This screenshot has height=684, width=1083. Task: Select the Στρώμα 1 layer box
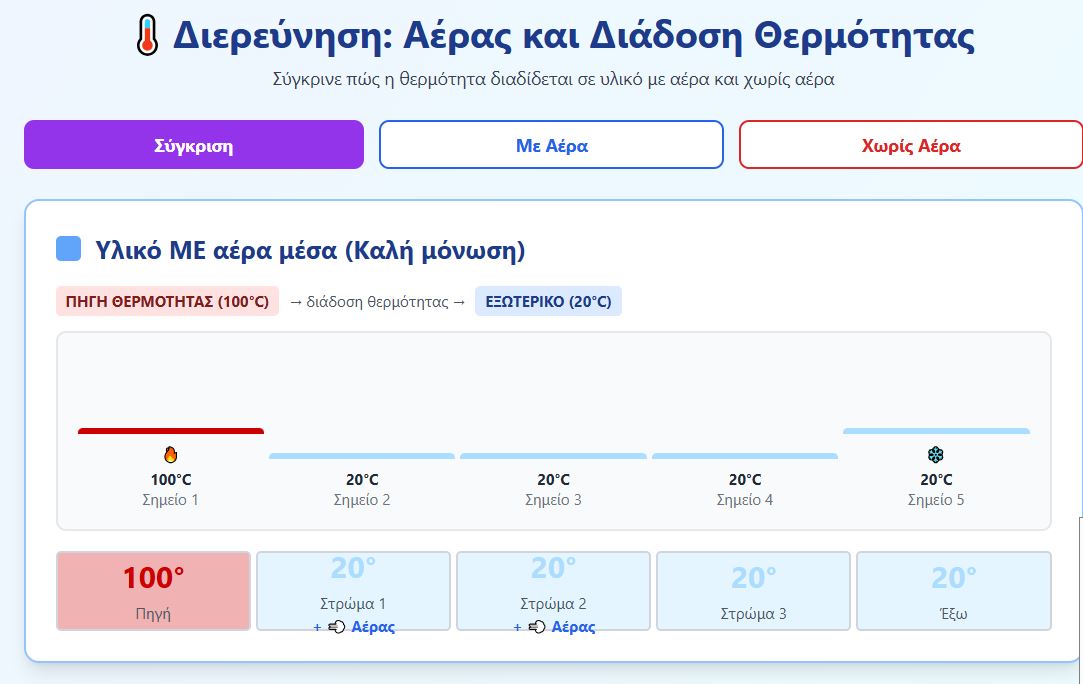coord(353,590)
